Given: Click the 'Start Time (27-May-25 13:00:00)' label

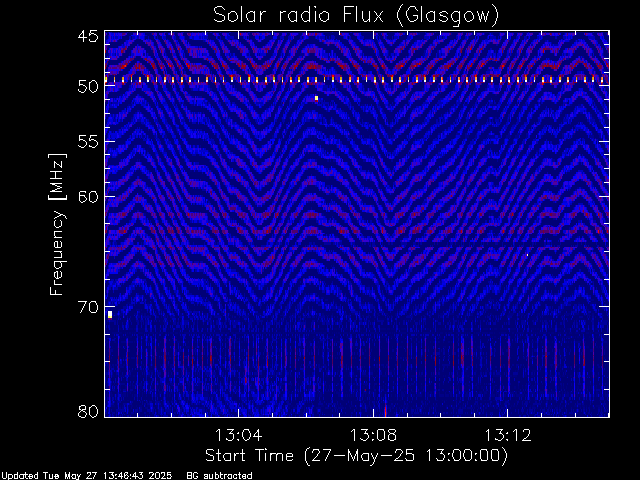Looking at the screenshot, I should click(356, 456).
